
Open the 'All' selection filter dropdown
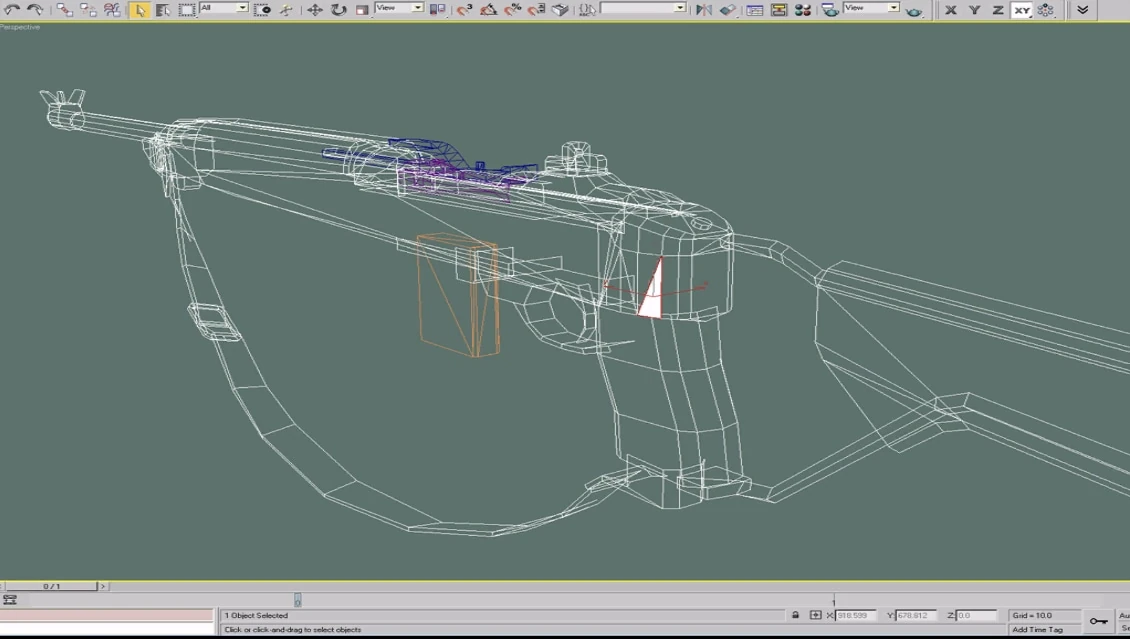click(x=223, y=8)
